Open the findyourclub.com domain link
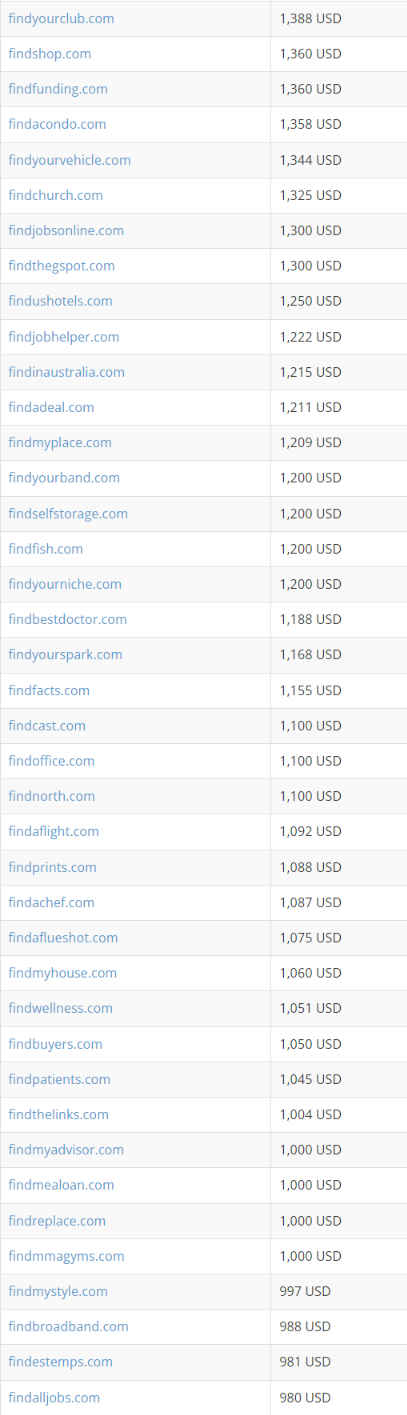 [61, 18]
